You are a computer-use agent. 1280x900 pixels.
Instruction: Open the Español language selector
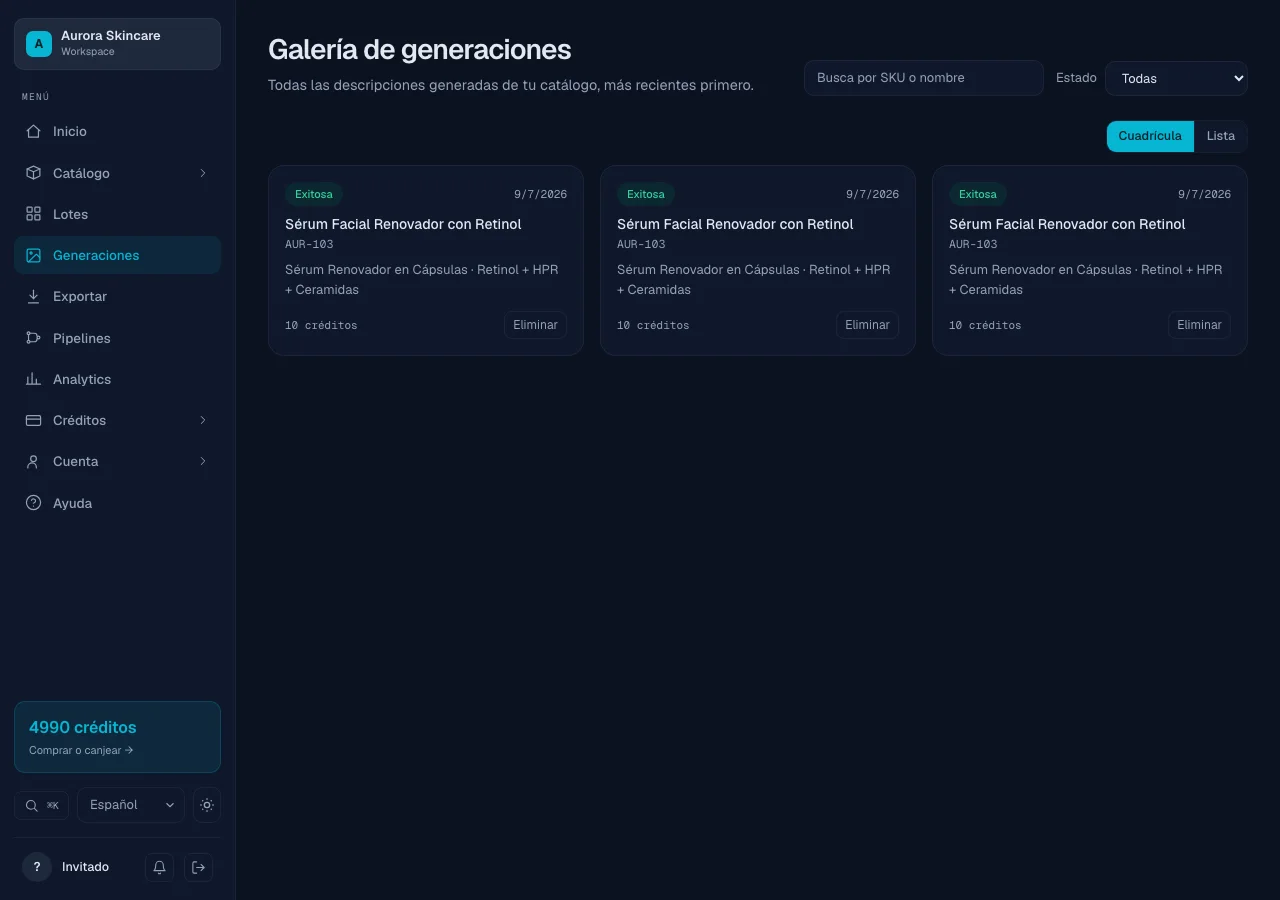(x=131, y=805)
